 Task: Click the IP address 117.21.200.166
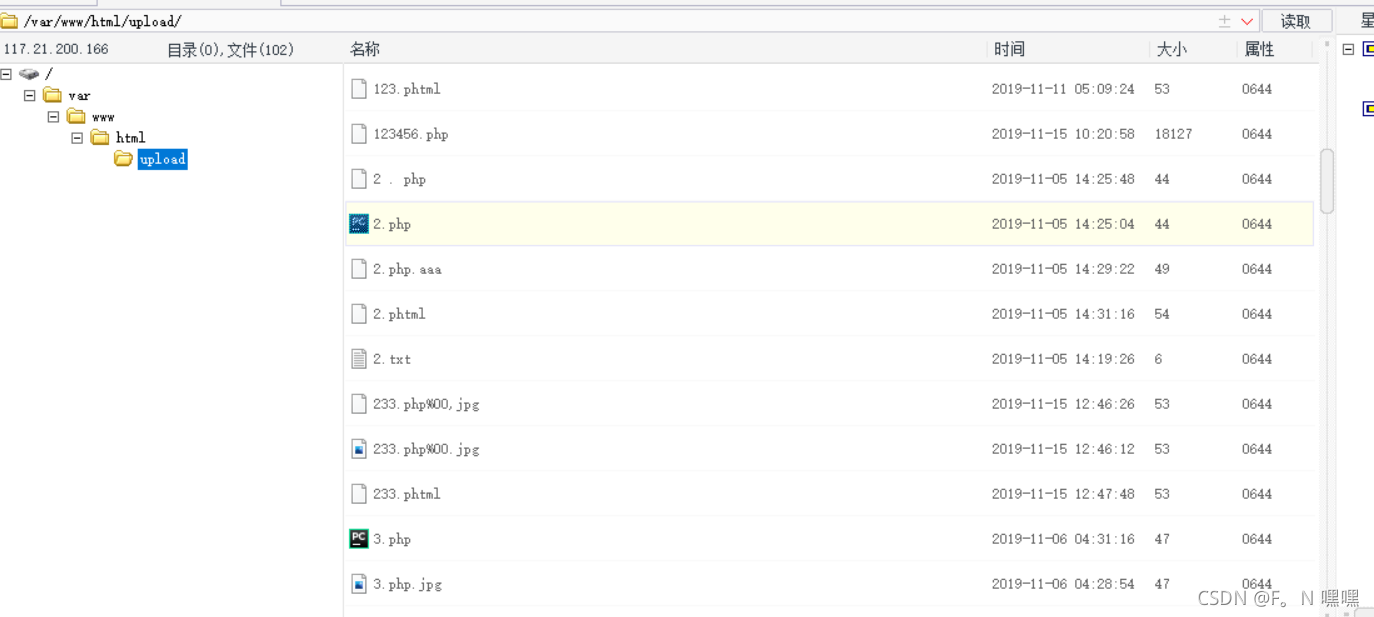coord(56,49)
